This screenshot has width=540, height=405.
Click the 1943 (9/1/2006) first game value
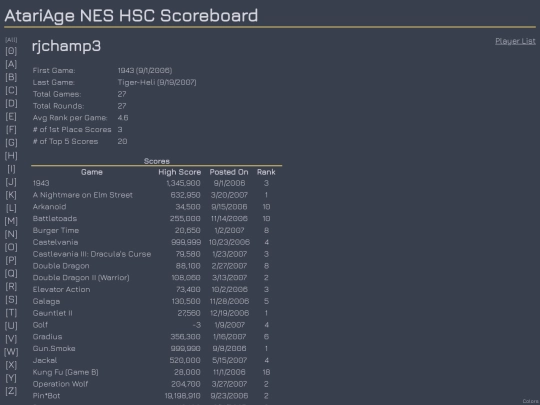[145, 71]
